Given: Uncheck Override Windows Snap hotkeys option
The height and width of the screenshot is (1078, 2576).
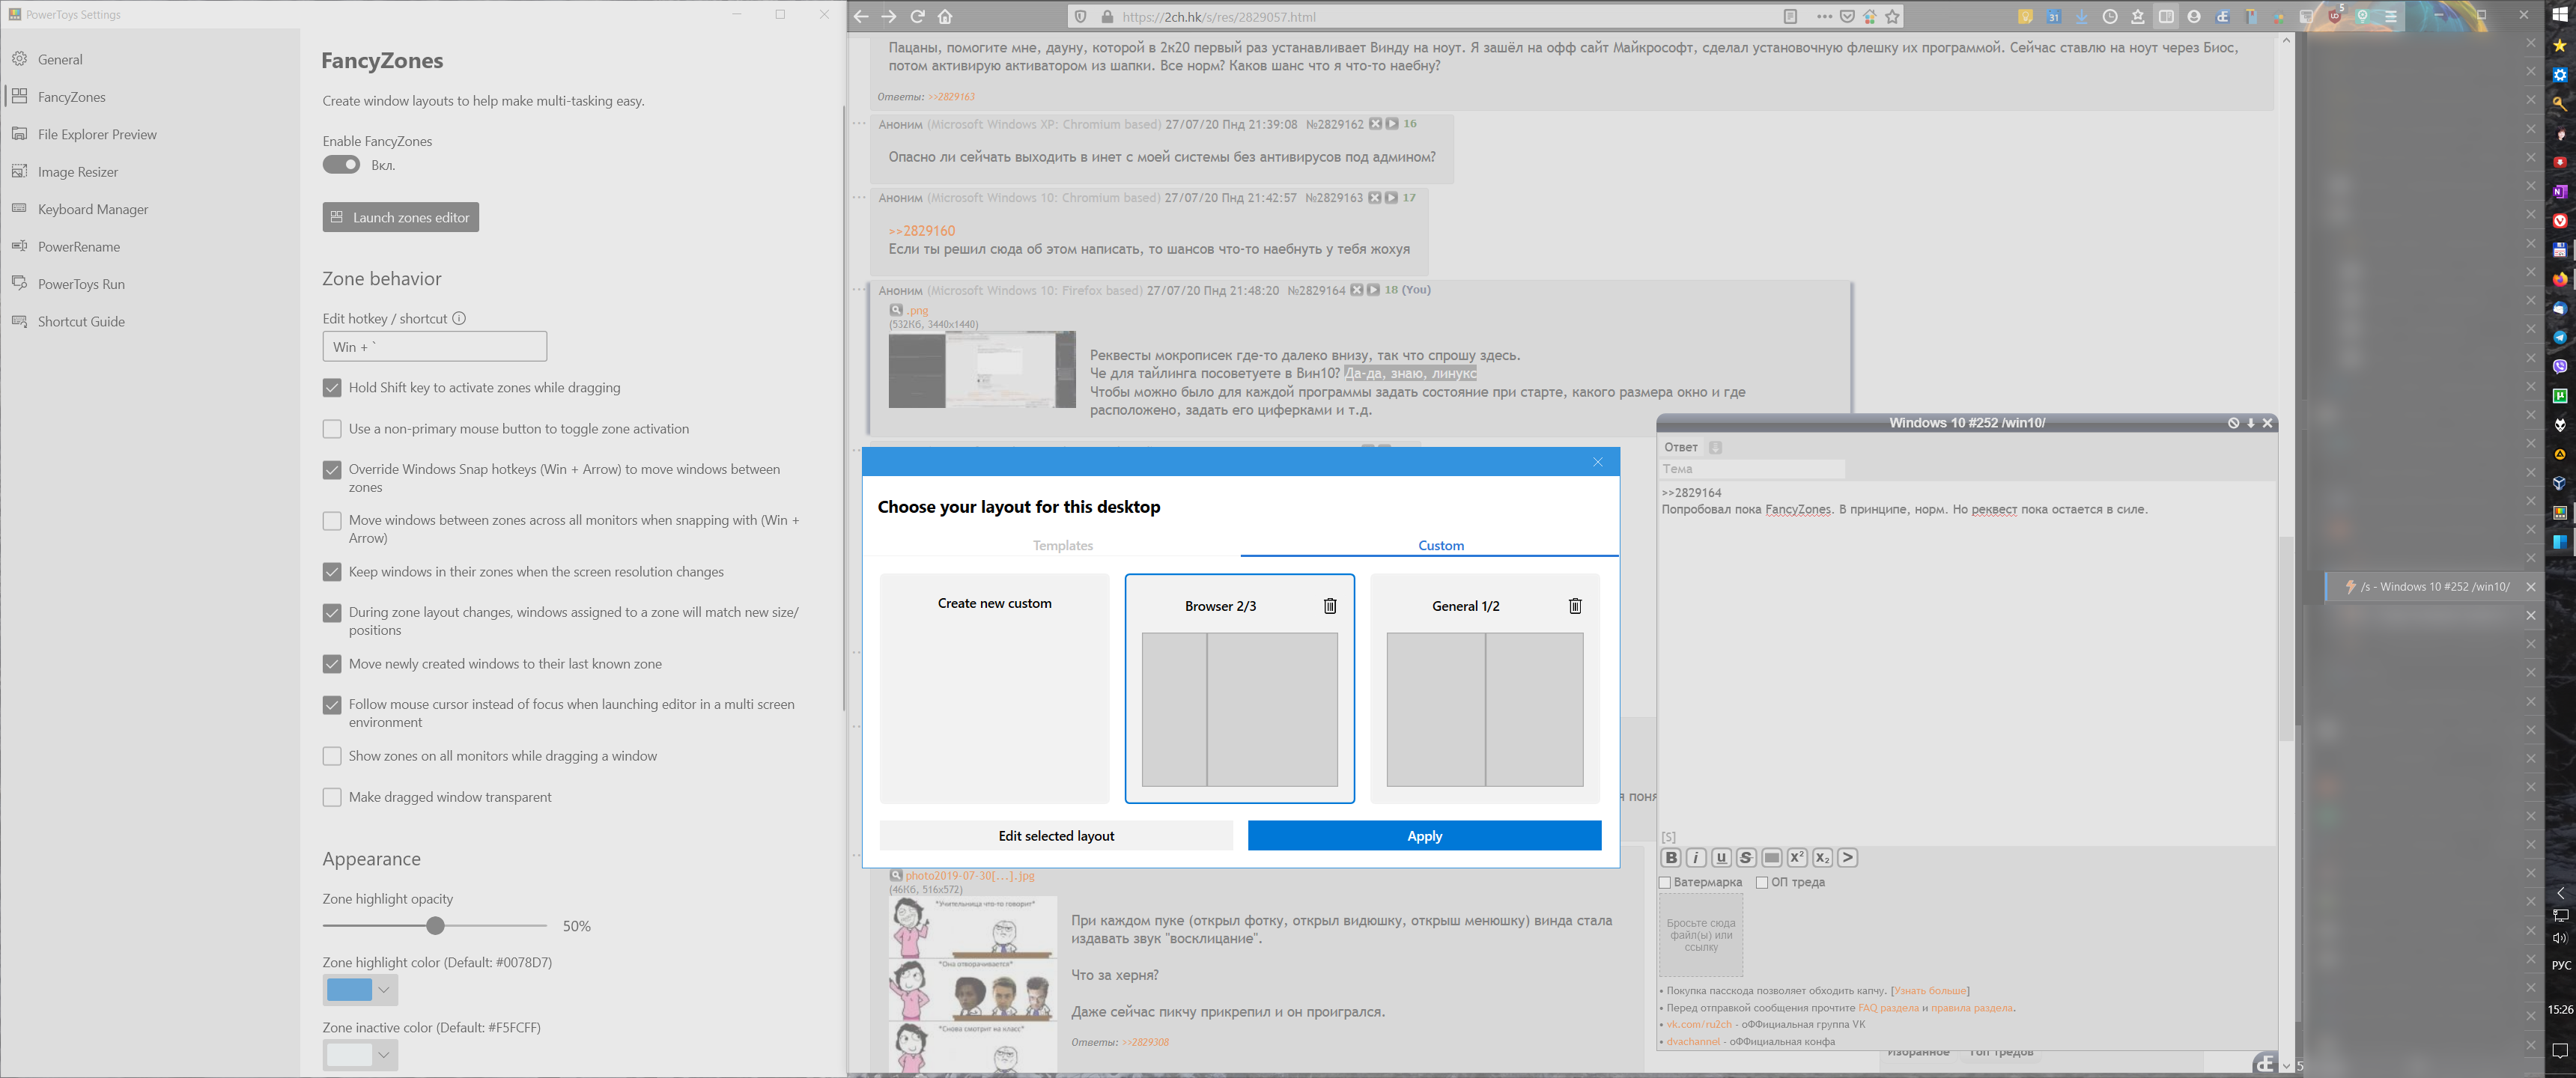Looking at the screenshot, I should [332, 470].
